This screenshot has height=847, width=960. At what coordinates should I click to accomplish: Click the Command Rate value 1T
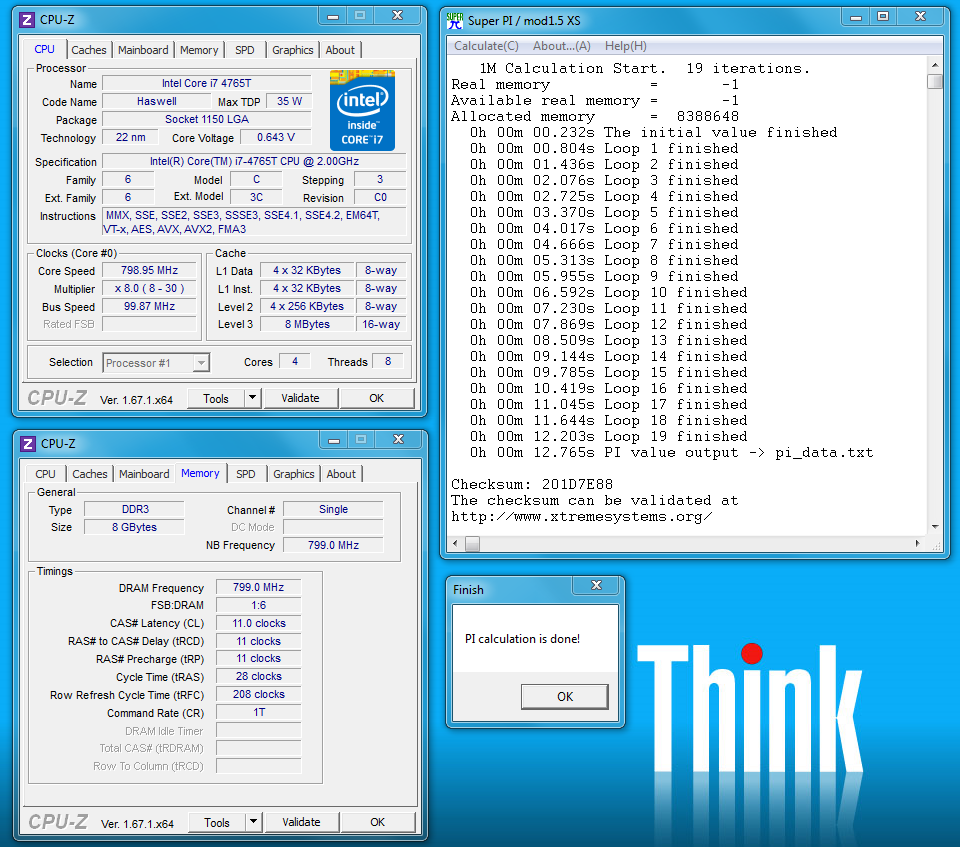point(258,712)
